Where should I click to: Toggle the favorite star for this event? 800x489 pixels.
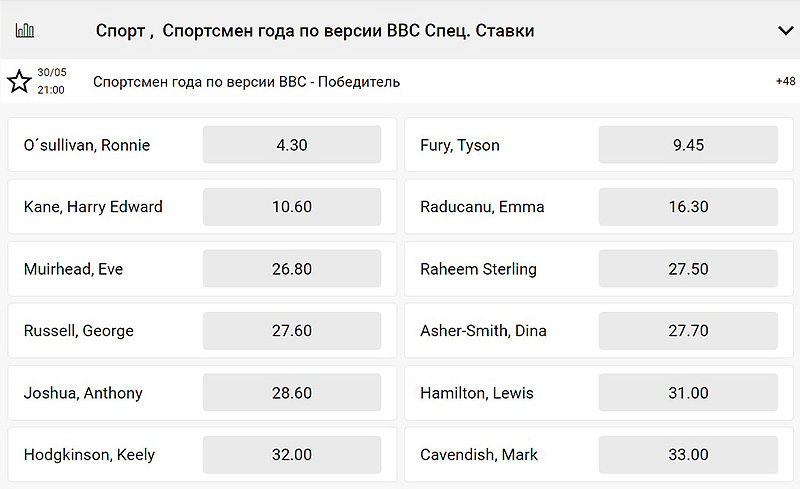point(19,81)
